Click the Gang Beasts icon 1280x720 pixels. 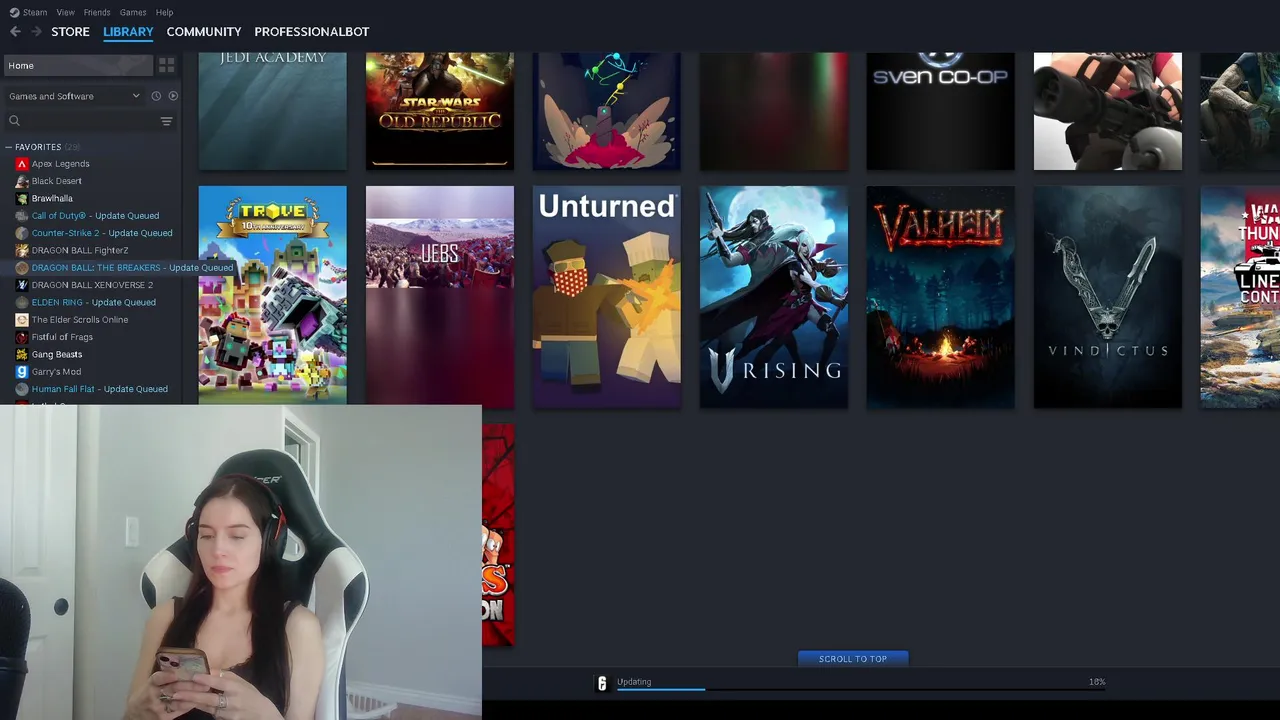(22, 354)
